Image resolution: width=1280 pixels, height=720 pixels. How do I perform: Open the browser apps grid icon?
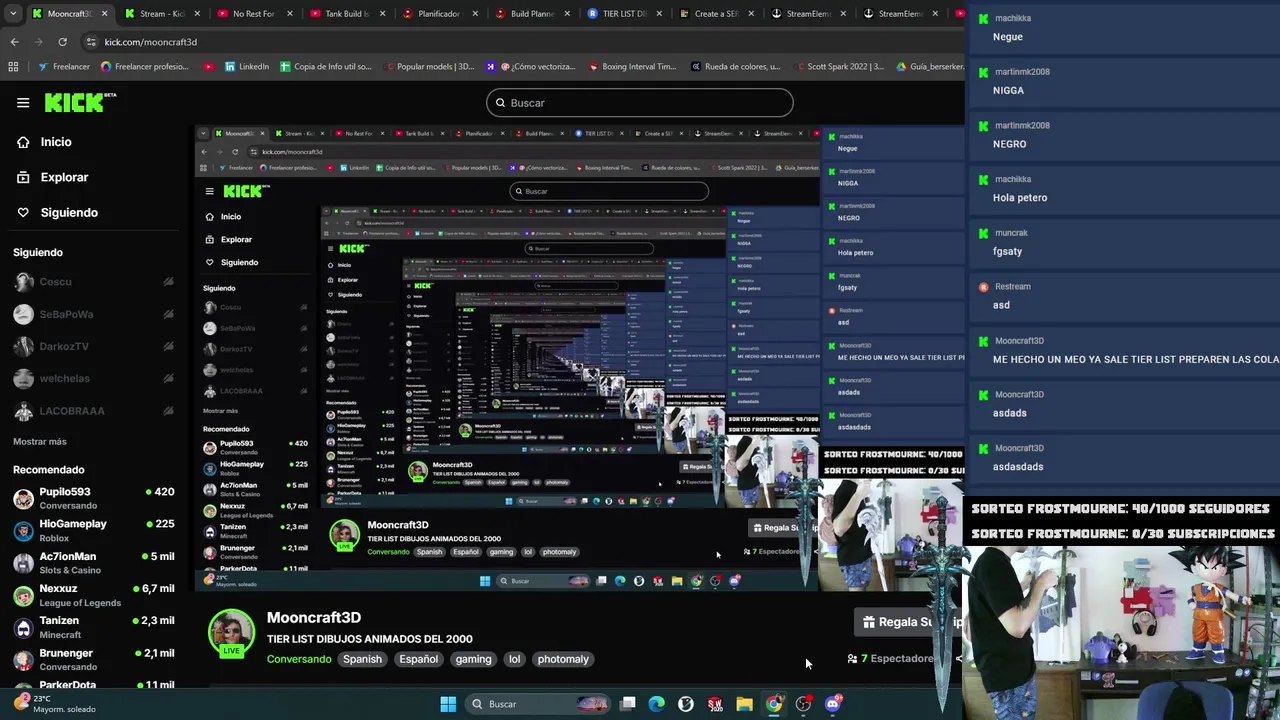[x=13, y=67]
